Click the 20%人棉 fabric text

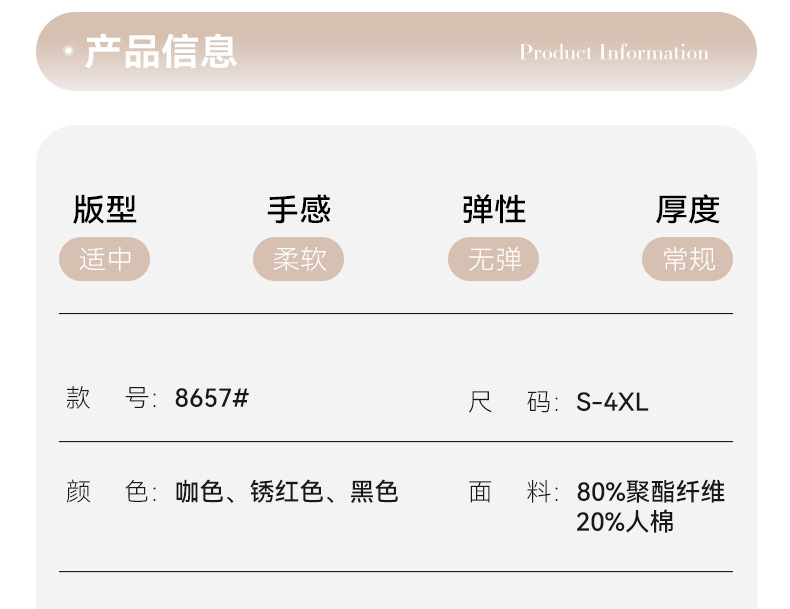[625, 522]
